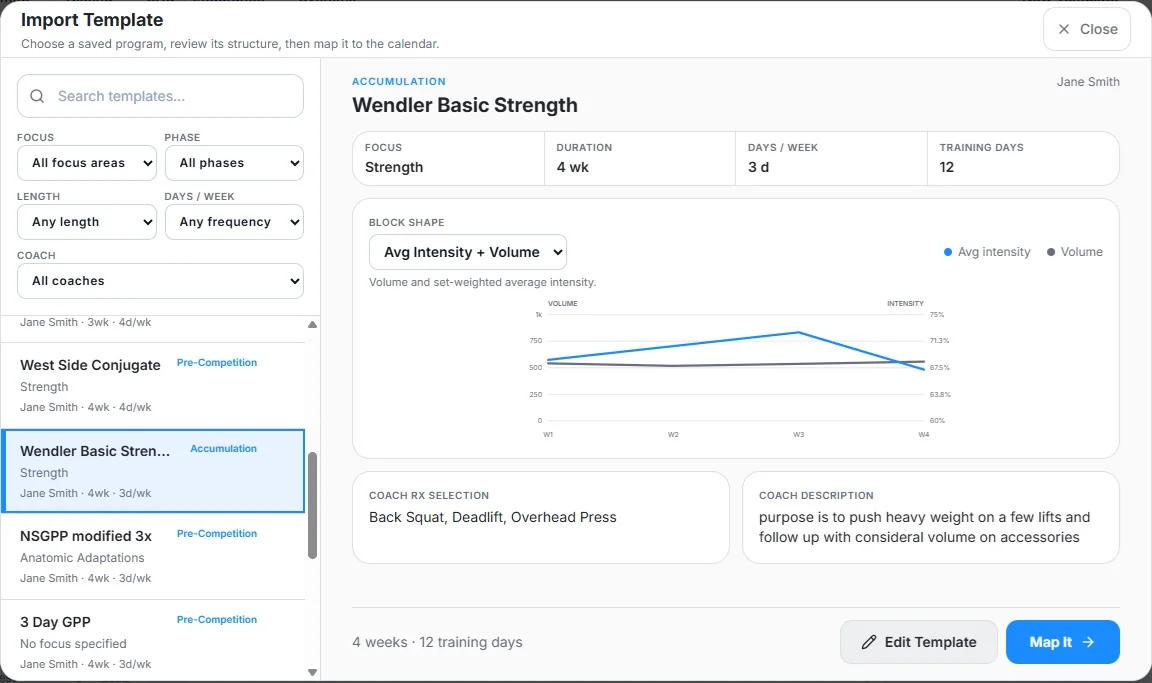This screenshot has width=1152, height=683.
Task: Select the NSGPP modified 3x template
Action: pyautogui.click(x=153, y=557)
